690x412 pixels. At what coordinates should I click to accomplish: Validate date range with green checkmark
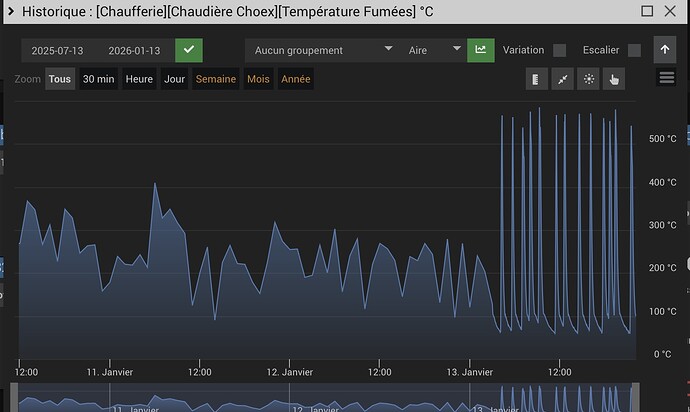189,50
